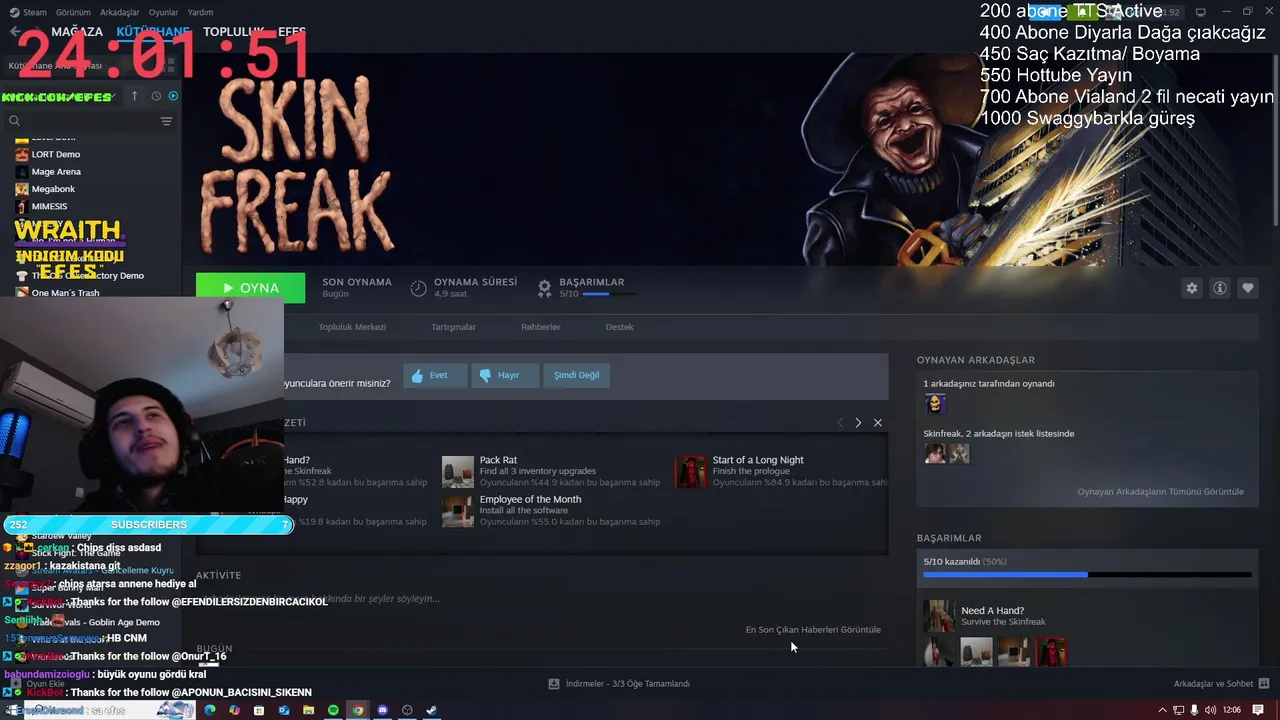Click the BAŞARIMLAR panel heading
This screenshot has width=1280, height=720.
point(949,538)
